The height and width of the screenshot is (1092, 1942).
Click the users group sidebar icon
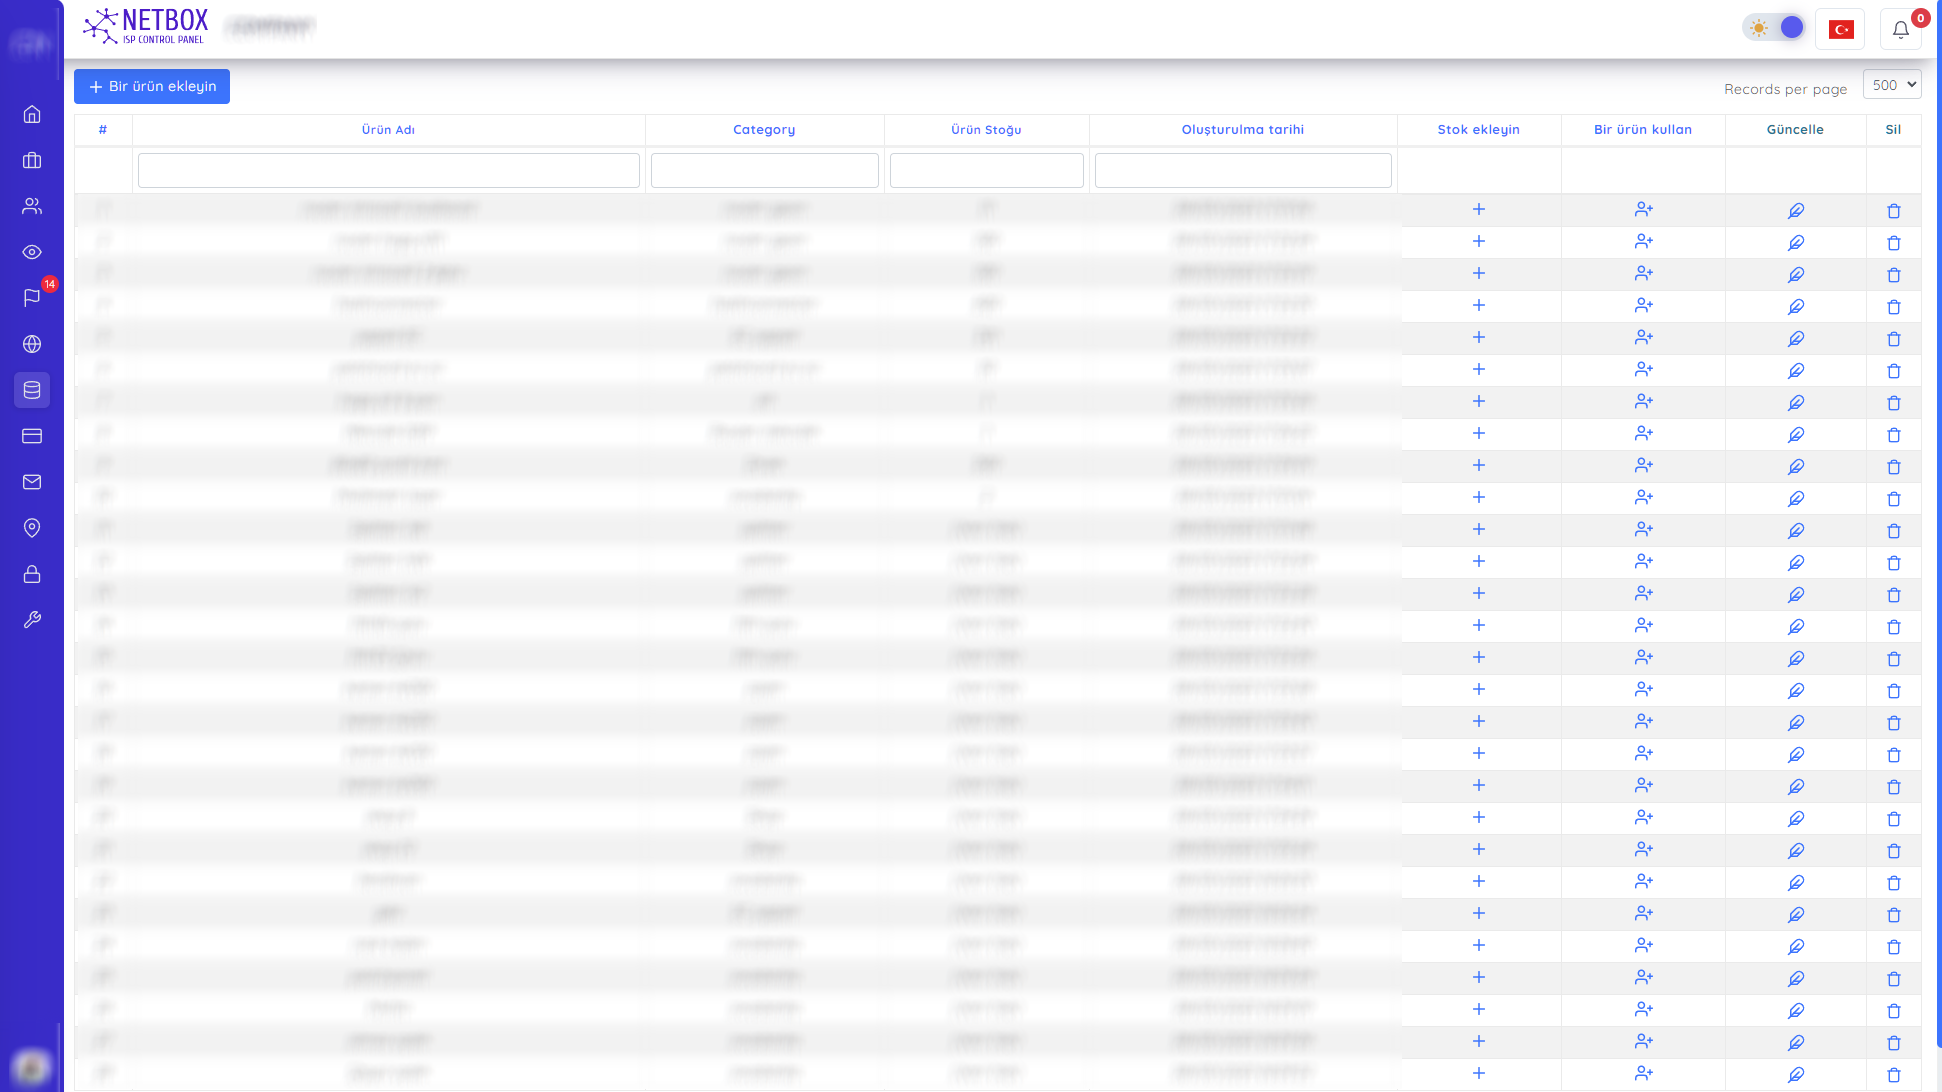point(32,206)
